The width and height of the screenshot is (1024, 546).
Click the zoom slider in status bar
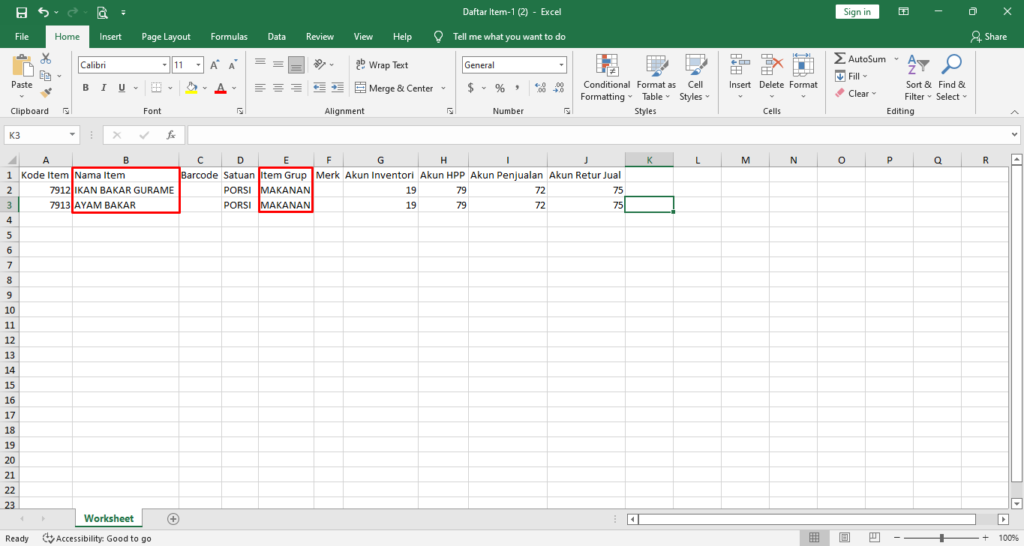point(941,538)
